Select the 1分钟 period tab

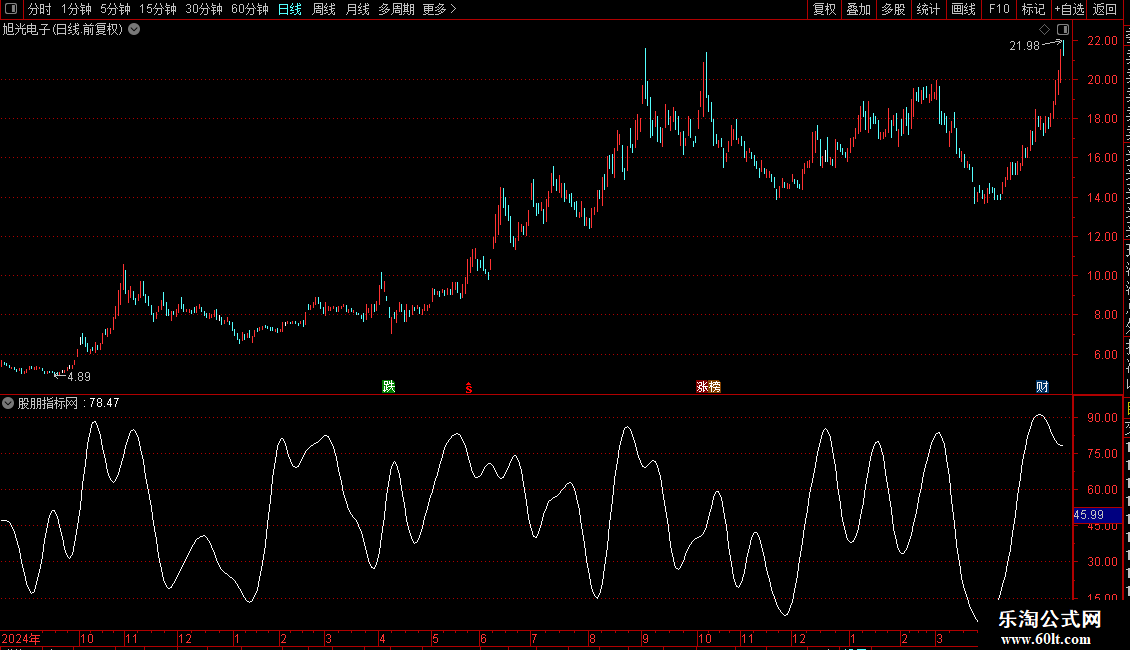coord(76,9)
